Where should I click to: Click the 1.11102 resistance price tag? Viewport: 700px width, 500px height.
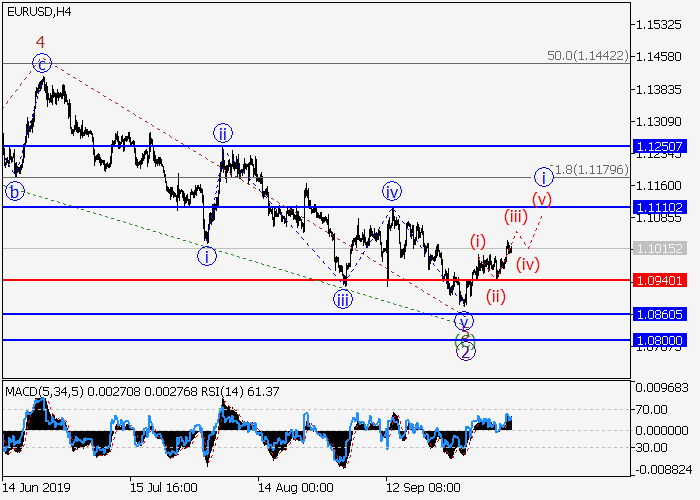pos(659,207)
